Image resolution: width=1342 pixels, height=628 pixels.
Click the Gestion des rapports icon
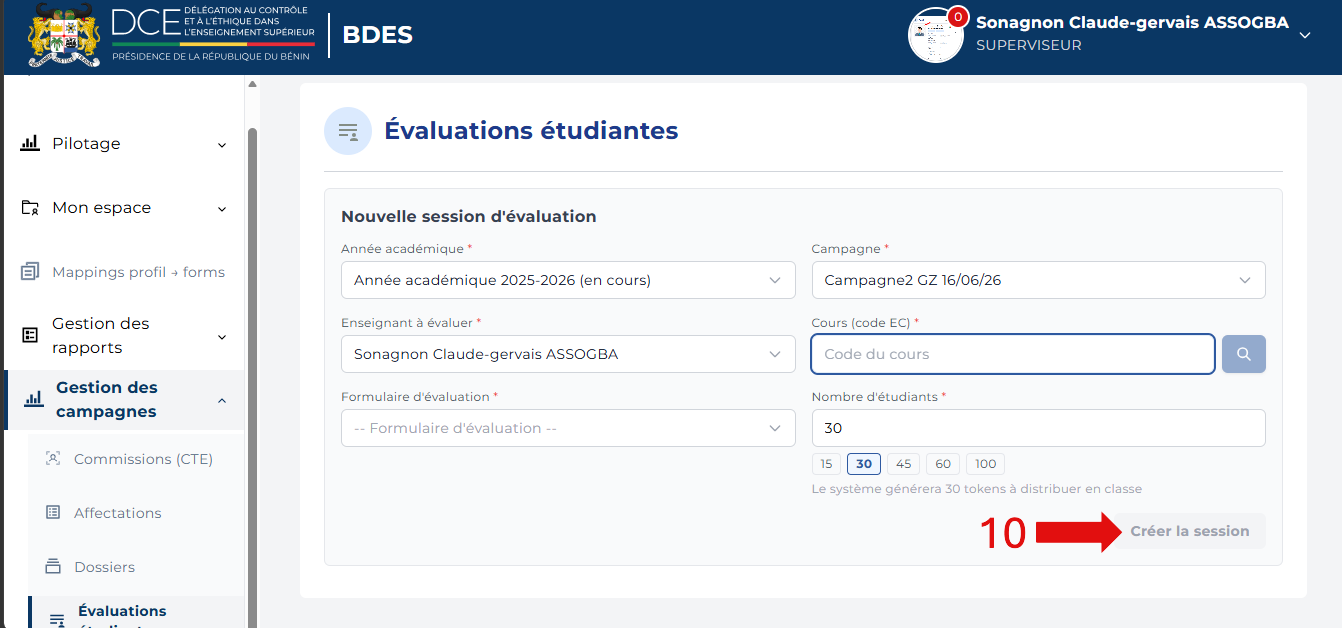tap(30, 336)
